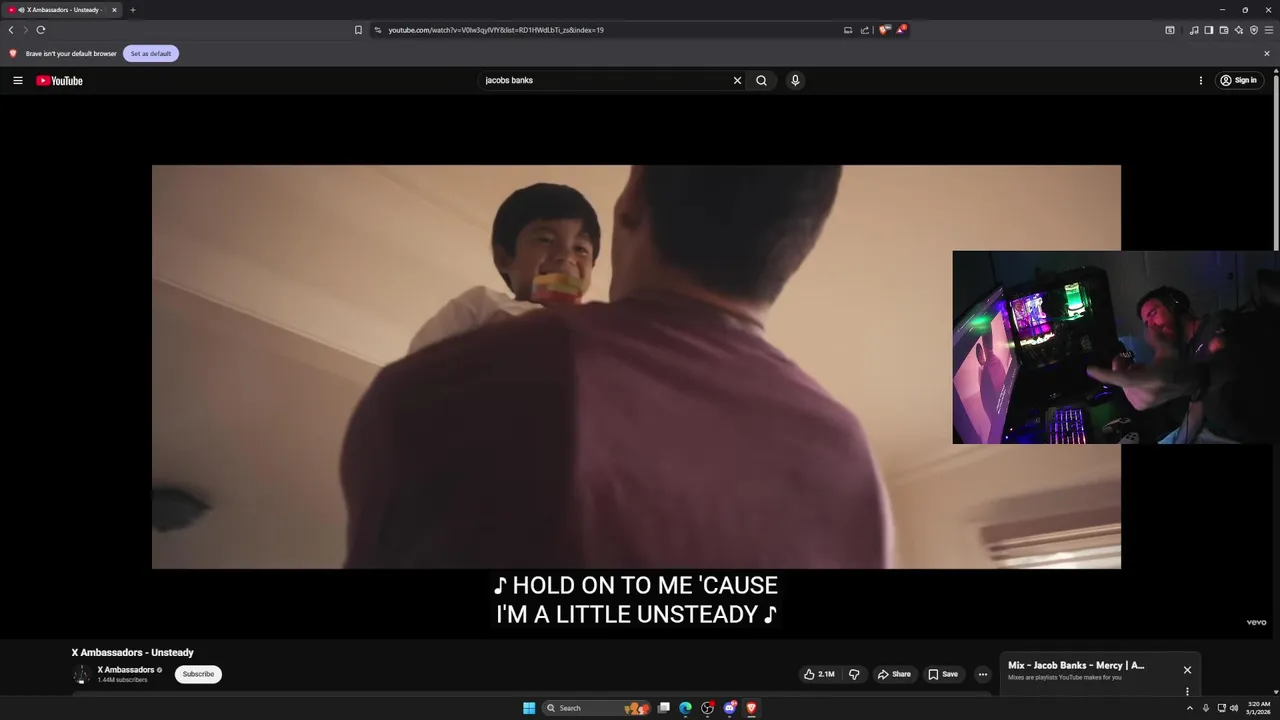The height and width of the screenshot is (720, 1280).
Task: Open the Brave Wallet icon
Action: [x=1224, y=30]
